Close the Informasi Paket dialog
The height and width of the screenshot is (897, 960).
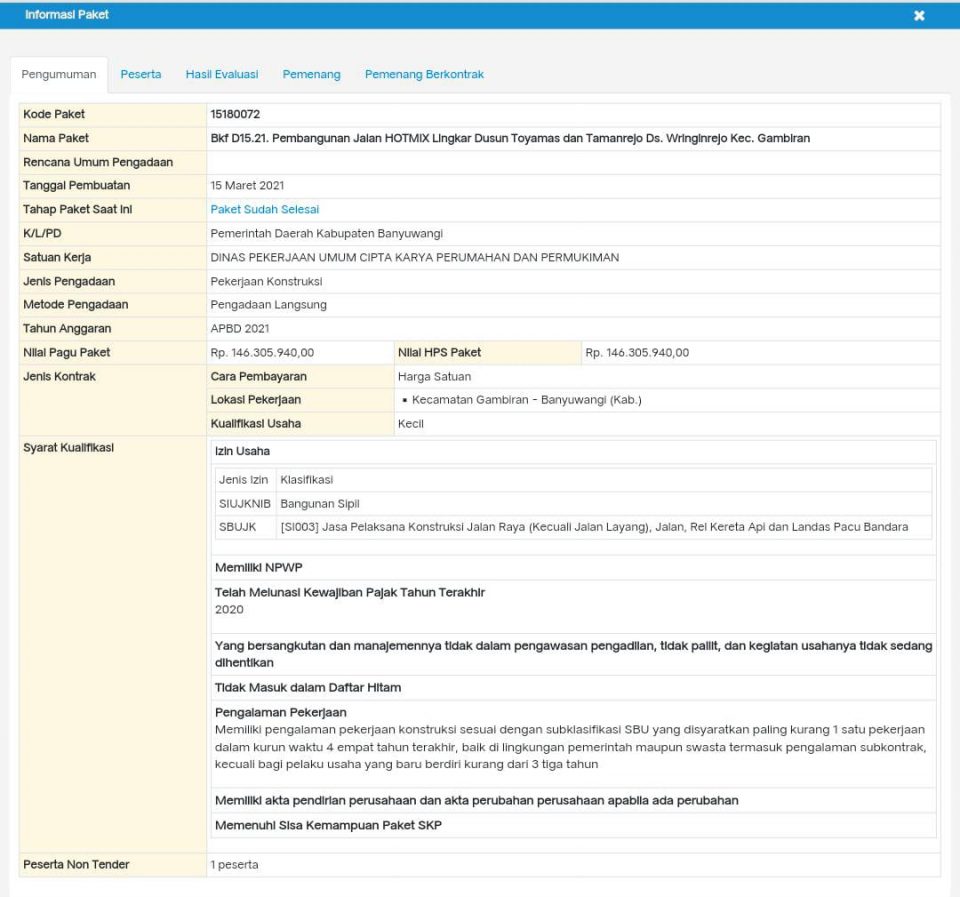pyautogui.click(x=919, y=16)
